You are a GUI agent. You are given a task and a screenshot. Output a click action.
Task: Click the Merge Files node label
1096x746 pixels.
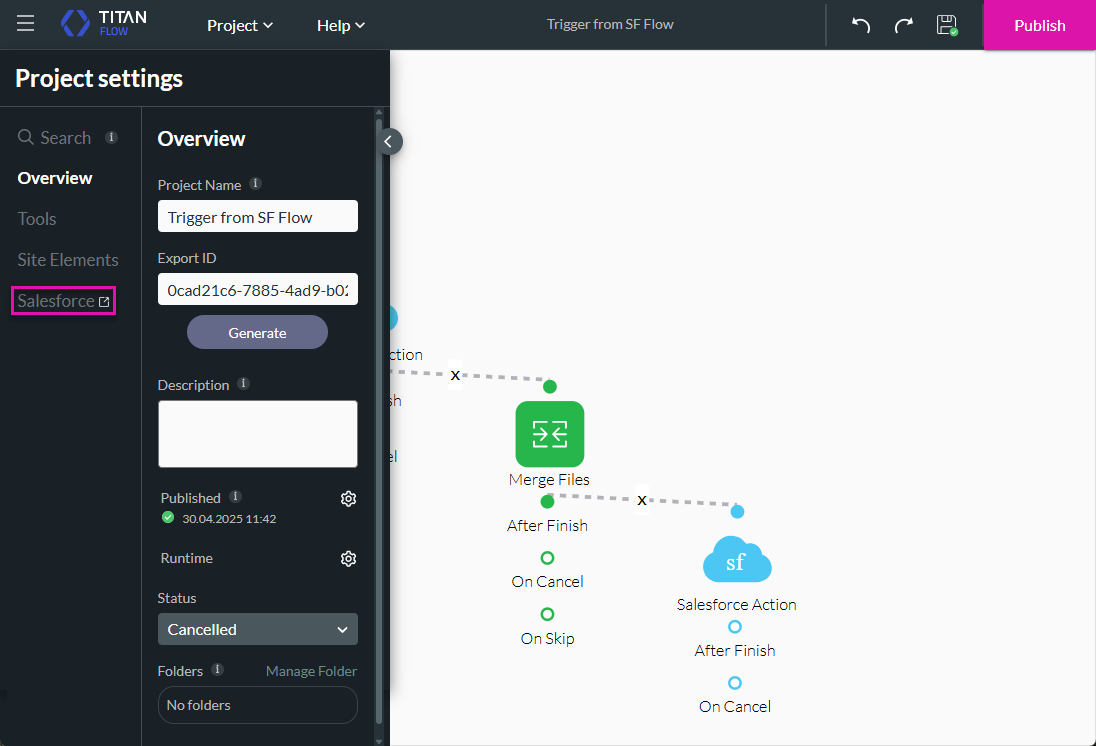pyautogui.click(x=549, y=480)
